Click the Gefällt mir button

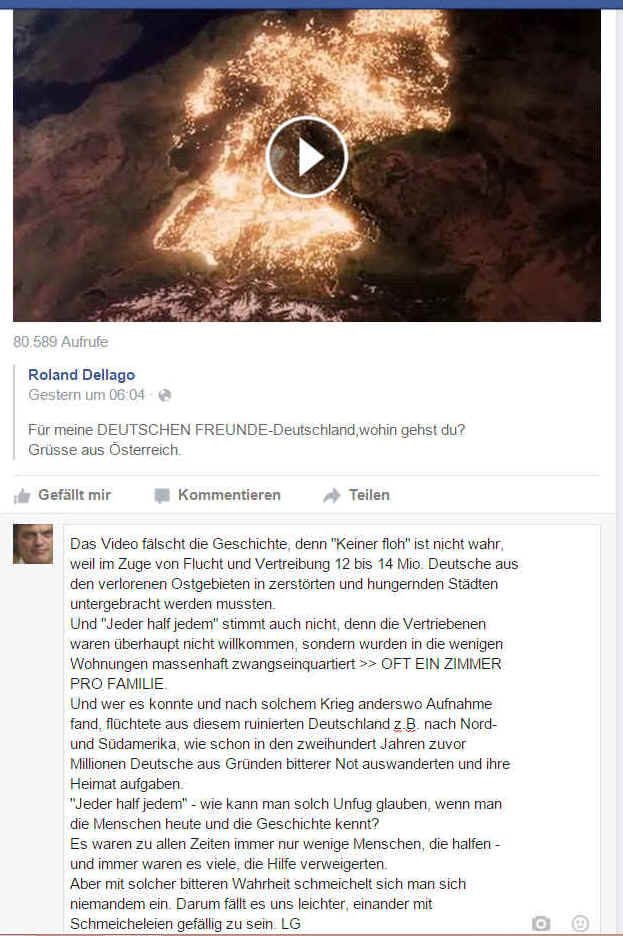pos(63,495)
